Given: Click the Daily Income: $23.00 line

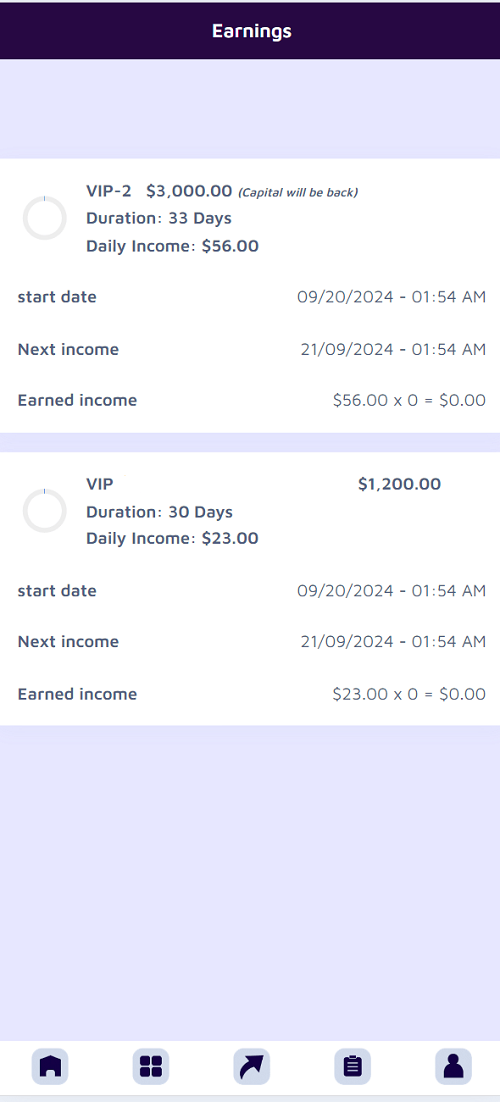Looking at the screenshot, I should click(x=172, y=538).
